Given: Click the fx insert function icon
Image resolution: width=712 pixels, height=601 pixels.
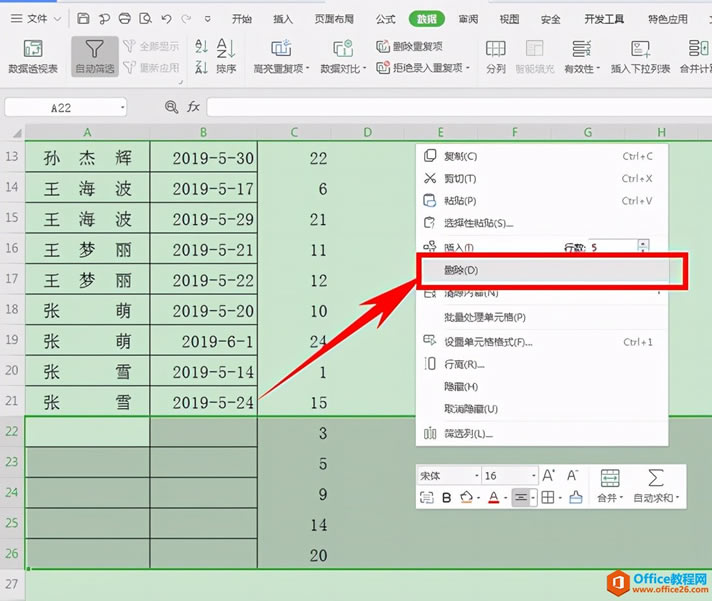Looking at the screenshot, I should (x=193, y=107).
